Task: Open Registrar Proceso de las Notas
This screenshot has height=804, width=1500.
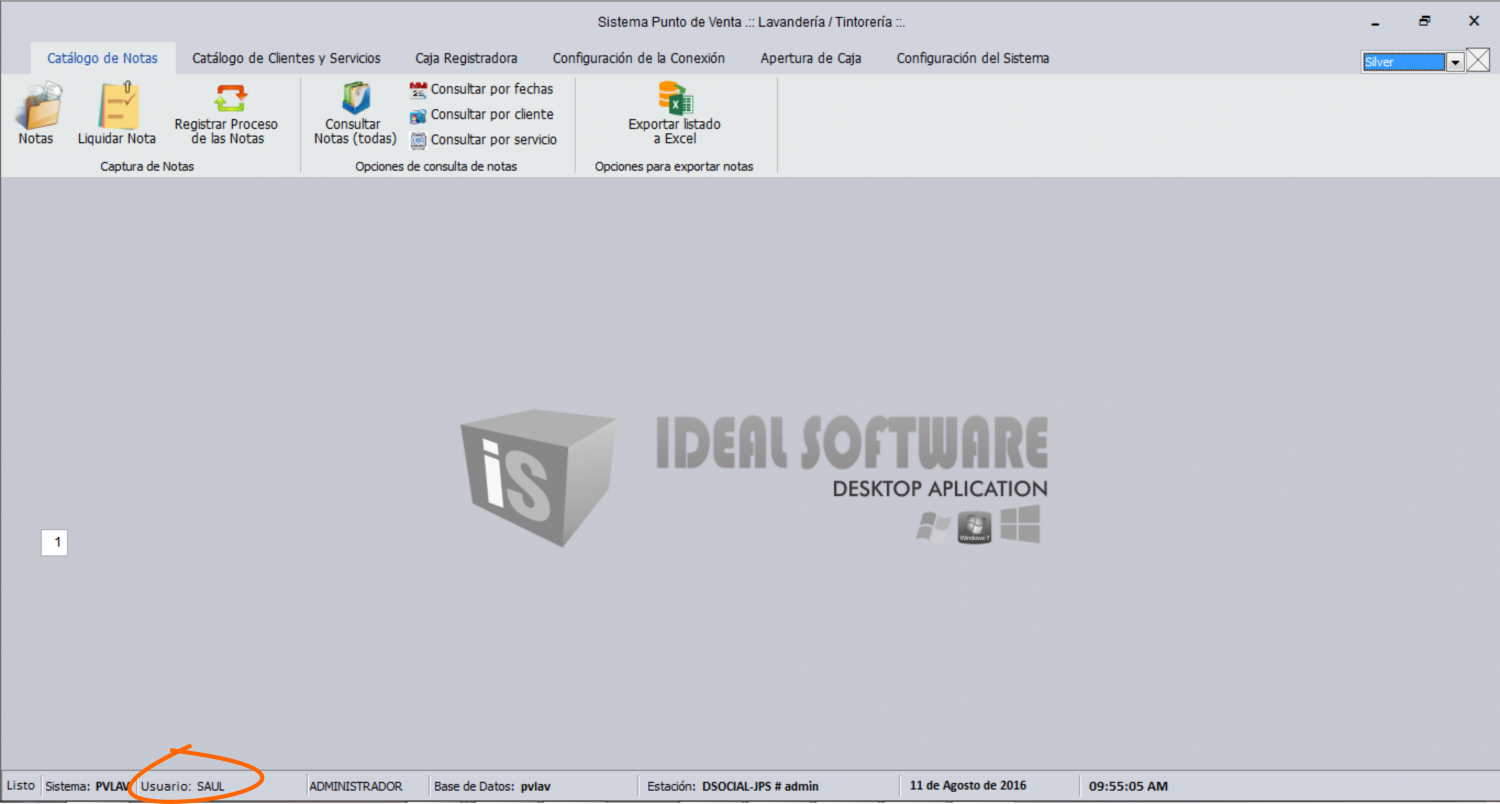Action: click(x=226, y=113)
